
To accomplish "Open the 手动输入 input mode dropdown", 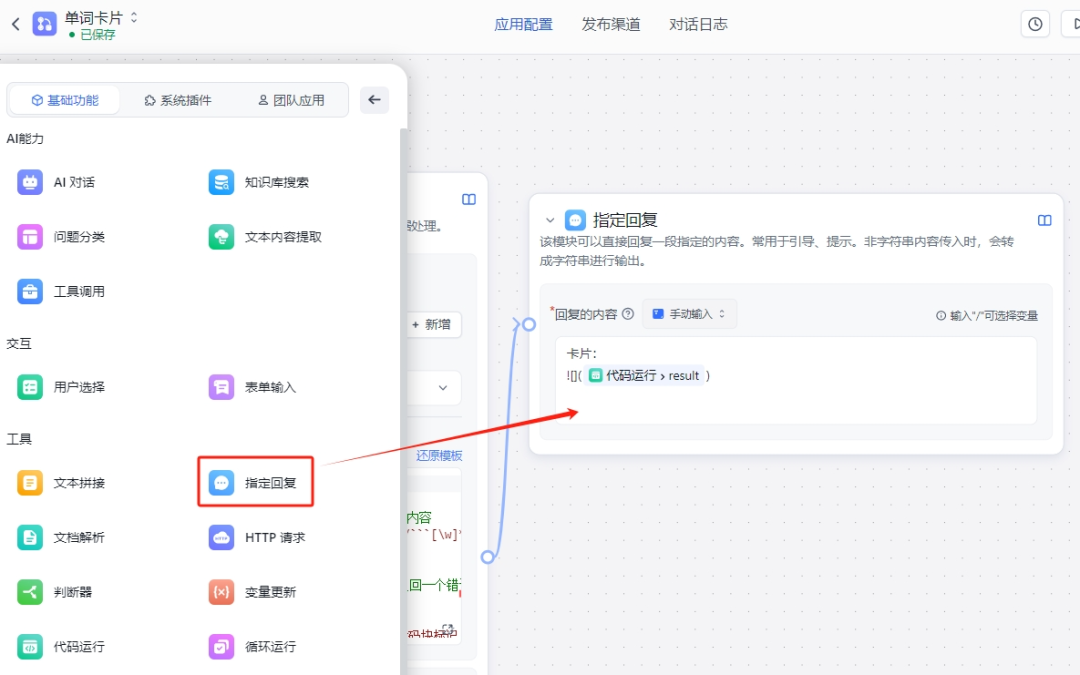I will click(x=689, y=314).
